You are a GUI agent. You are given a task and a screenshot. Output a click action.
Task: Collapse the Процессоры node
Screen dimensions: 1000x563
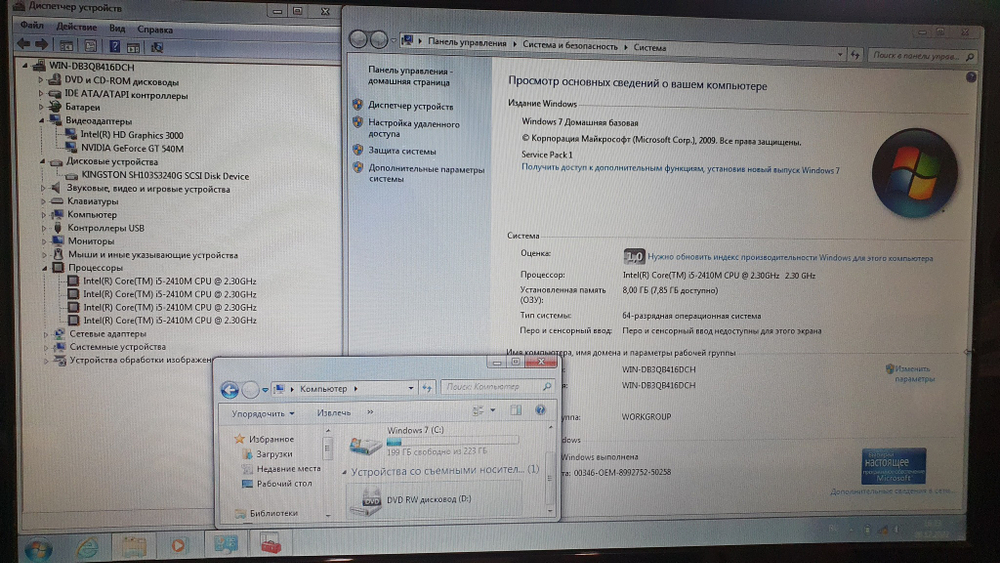click(x=45, y=268)
